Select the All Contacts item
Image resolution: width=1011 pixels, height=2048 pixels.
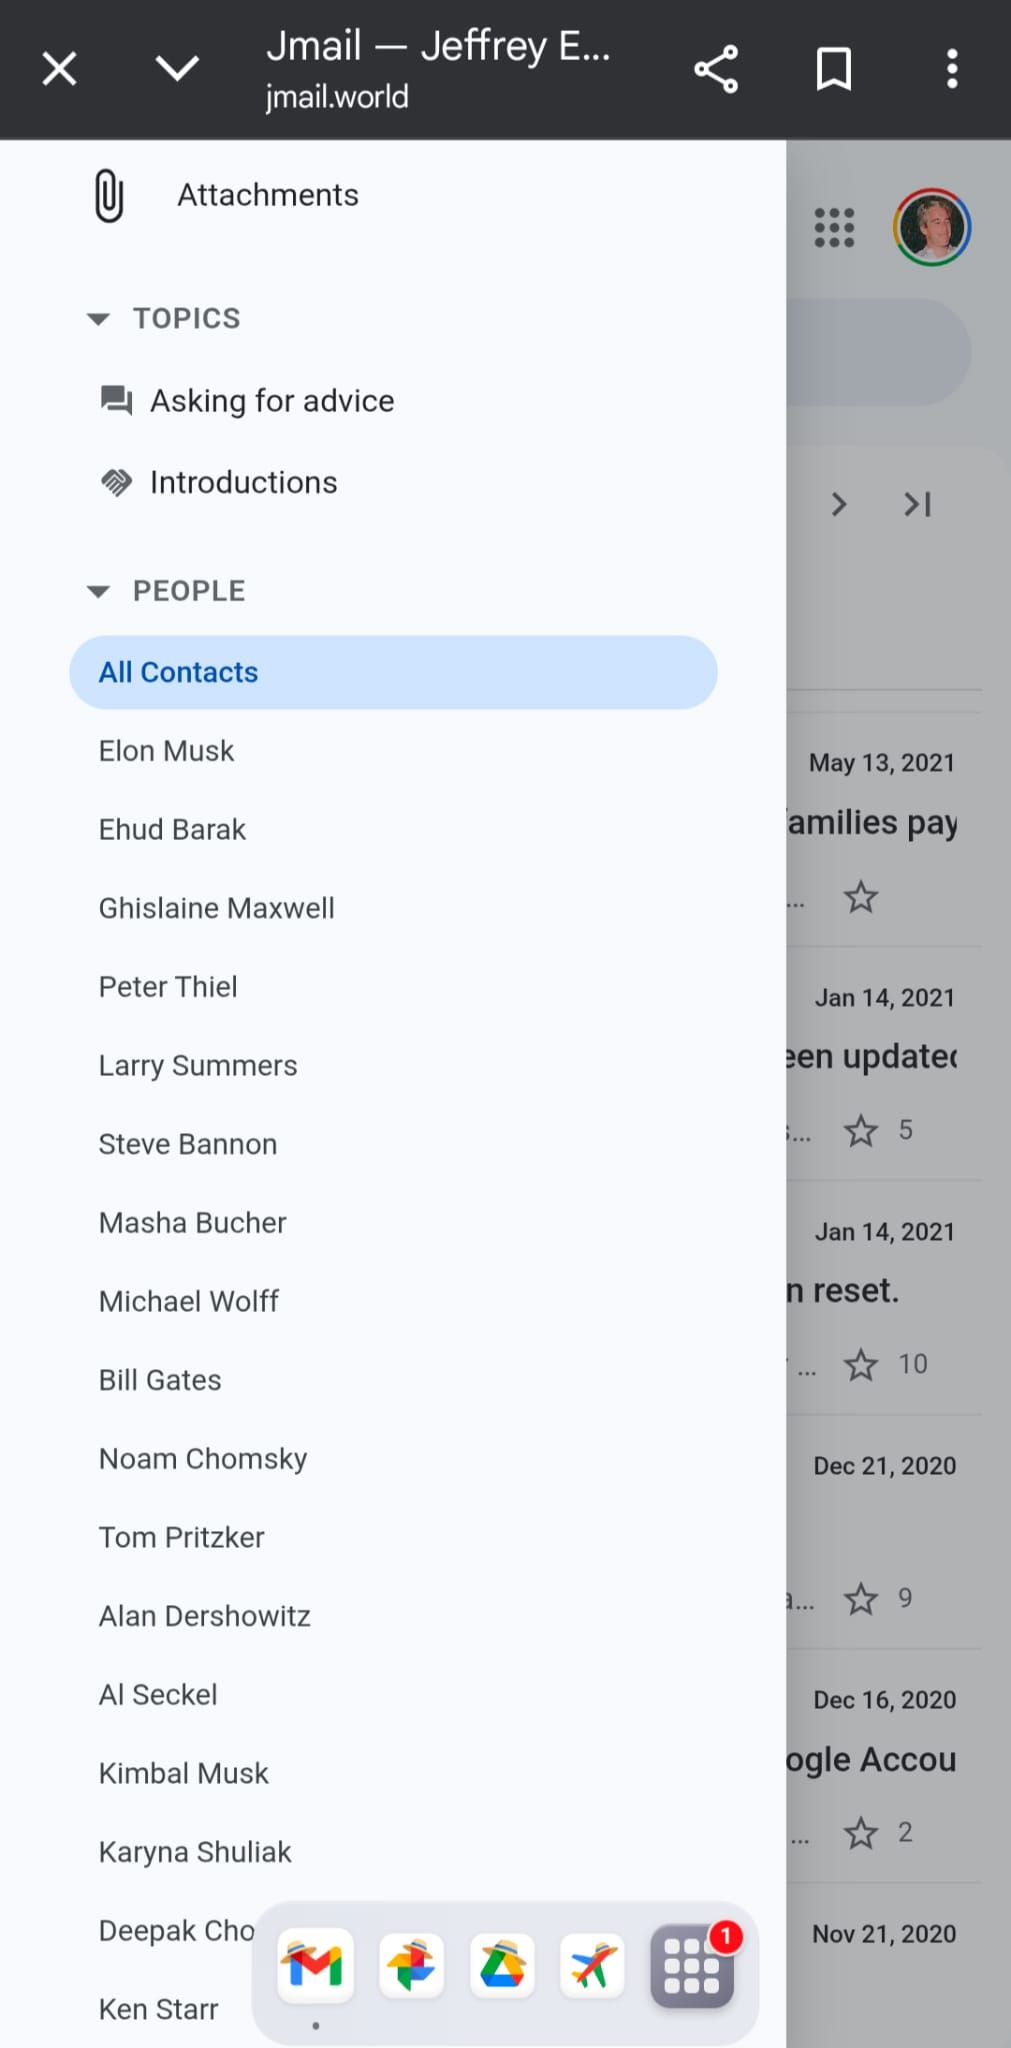pos(393,672)
